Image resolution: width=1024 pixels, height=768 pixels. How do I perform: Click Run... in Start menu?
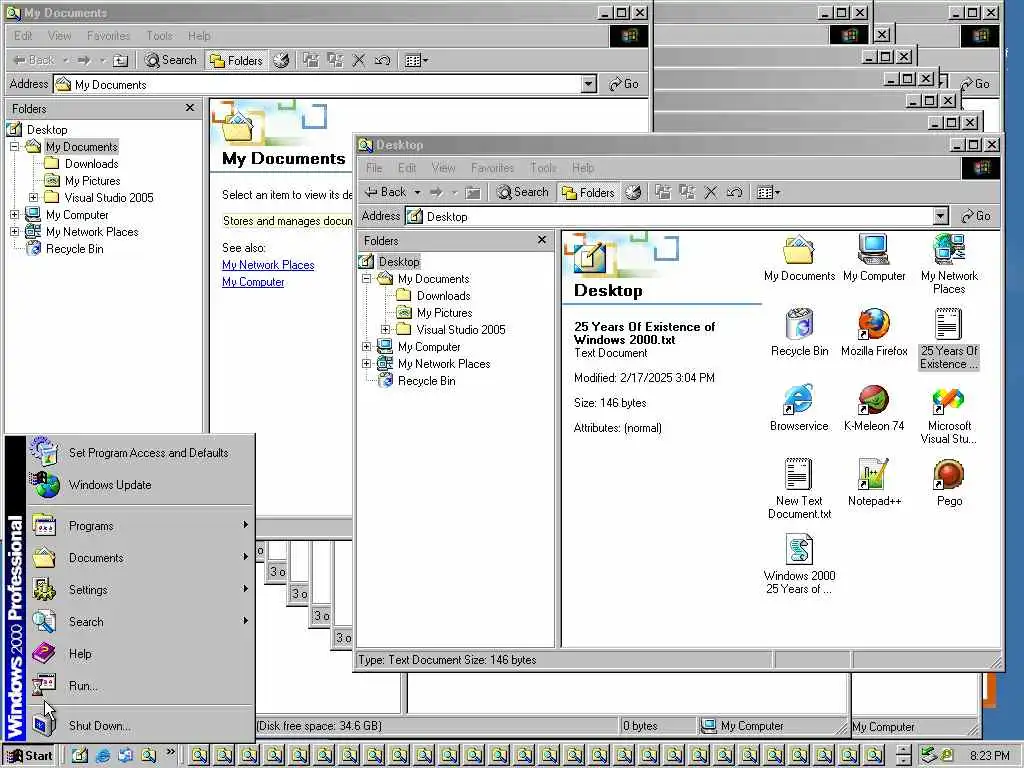click(x=140, y=686)
